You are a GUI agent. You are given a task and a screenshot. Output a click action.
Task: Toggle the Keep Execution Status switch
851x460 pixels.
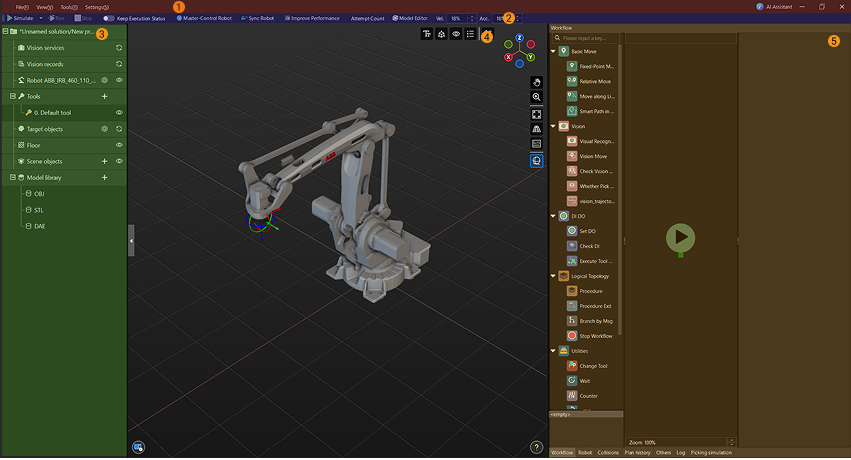click(x=109, y=18)
